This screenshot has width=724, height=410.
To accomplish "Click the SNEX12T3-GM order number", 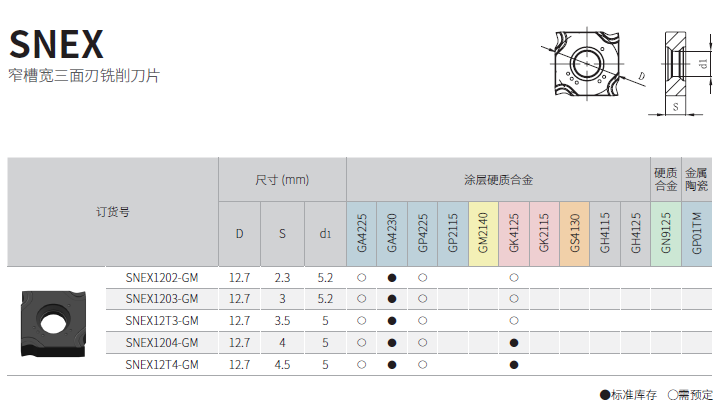I will coord(162,321).
